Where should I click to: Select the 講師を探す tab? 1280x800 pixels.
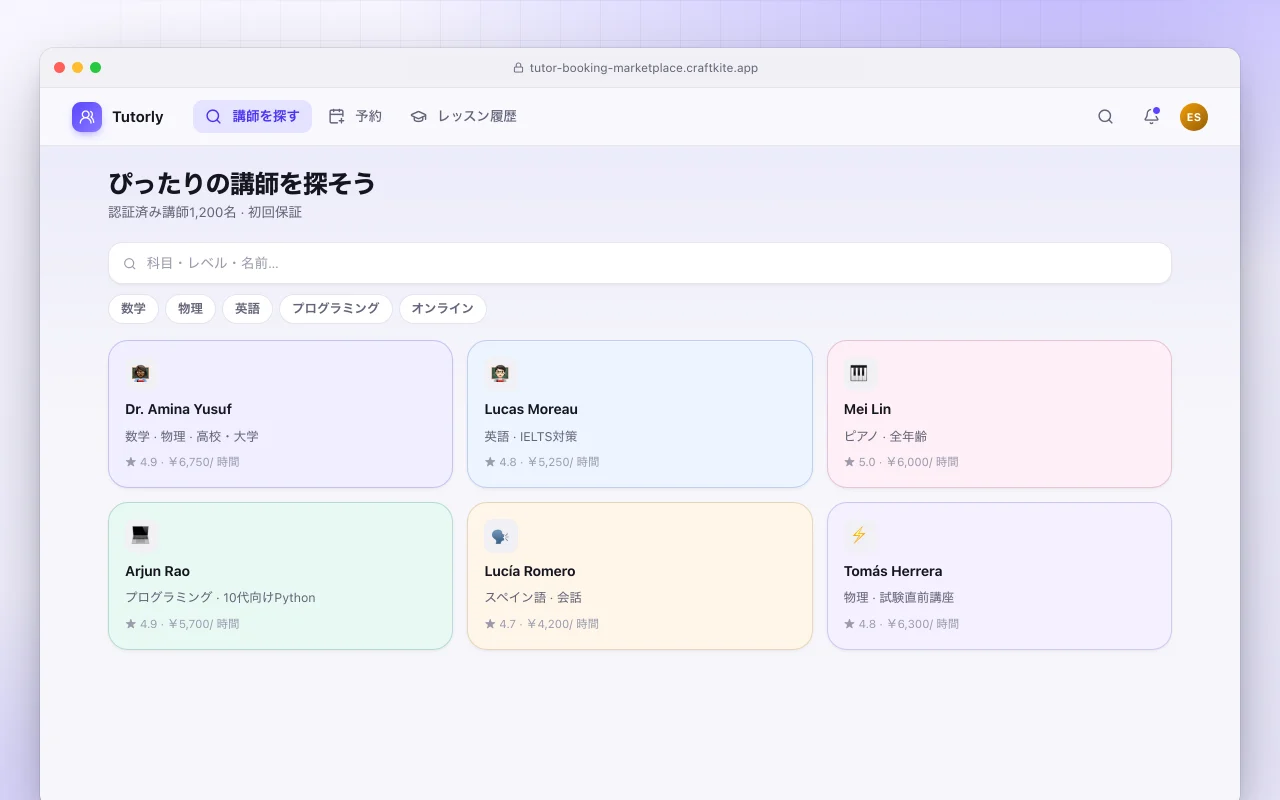[252, 116]
